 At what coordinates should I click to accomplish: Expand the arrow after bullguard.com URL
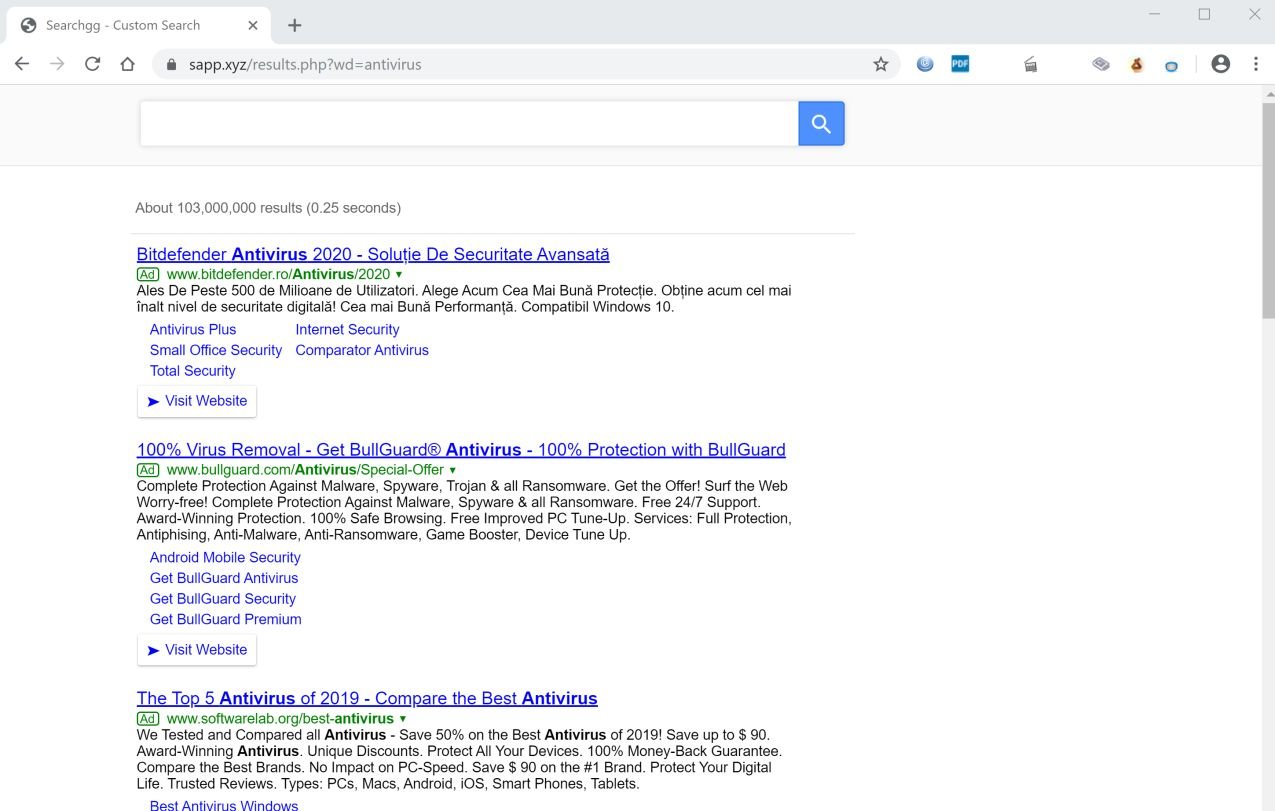(x=452, y=470)
